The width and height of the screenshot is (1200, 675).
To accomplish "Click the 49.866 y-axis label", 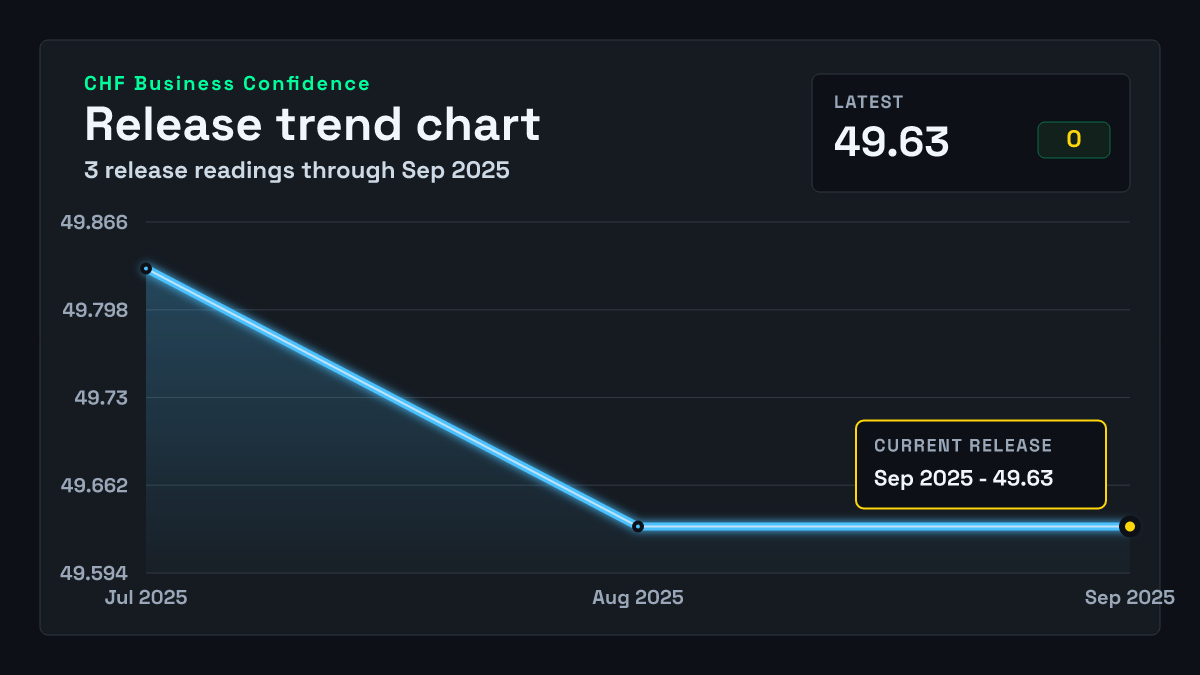I will 94,222.
